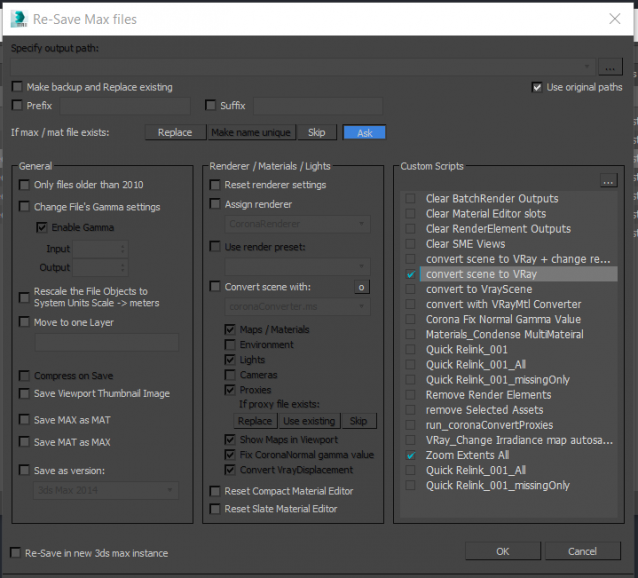Toggle the Proxies checkbox

pos(230,390)
